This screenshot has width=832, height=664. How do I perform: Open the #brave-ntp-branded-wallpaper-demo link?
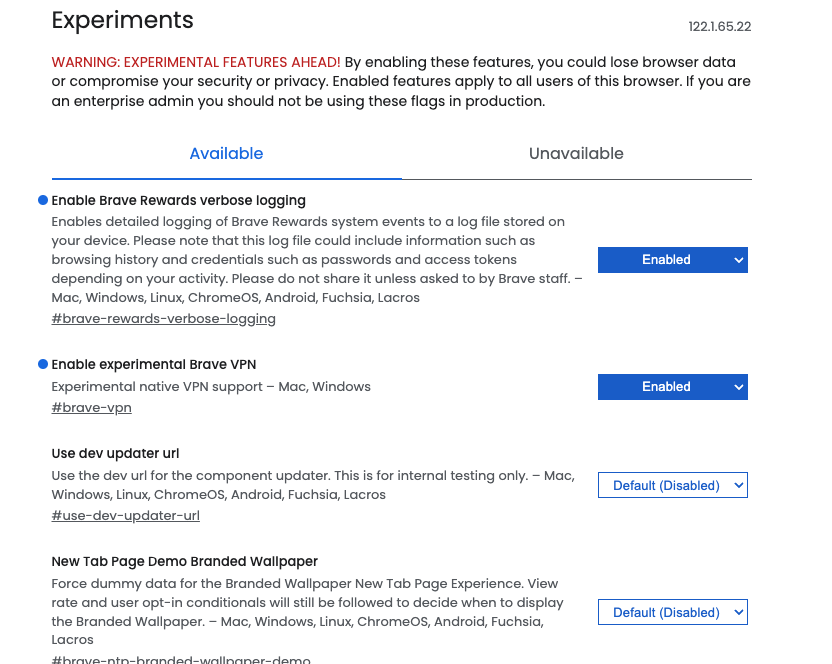pyautogui.click(x=181, y=659)
